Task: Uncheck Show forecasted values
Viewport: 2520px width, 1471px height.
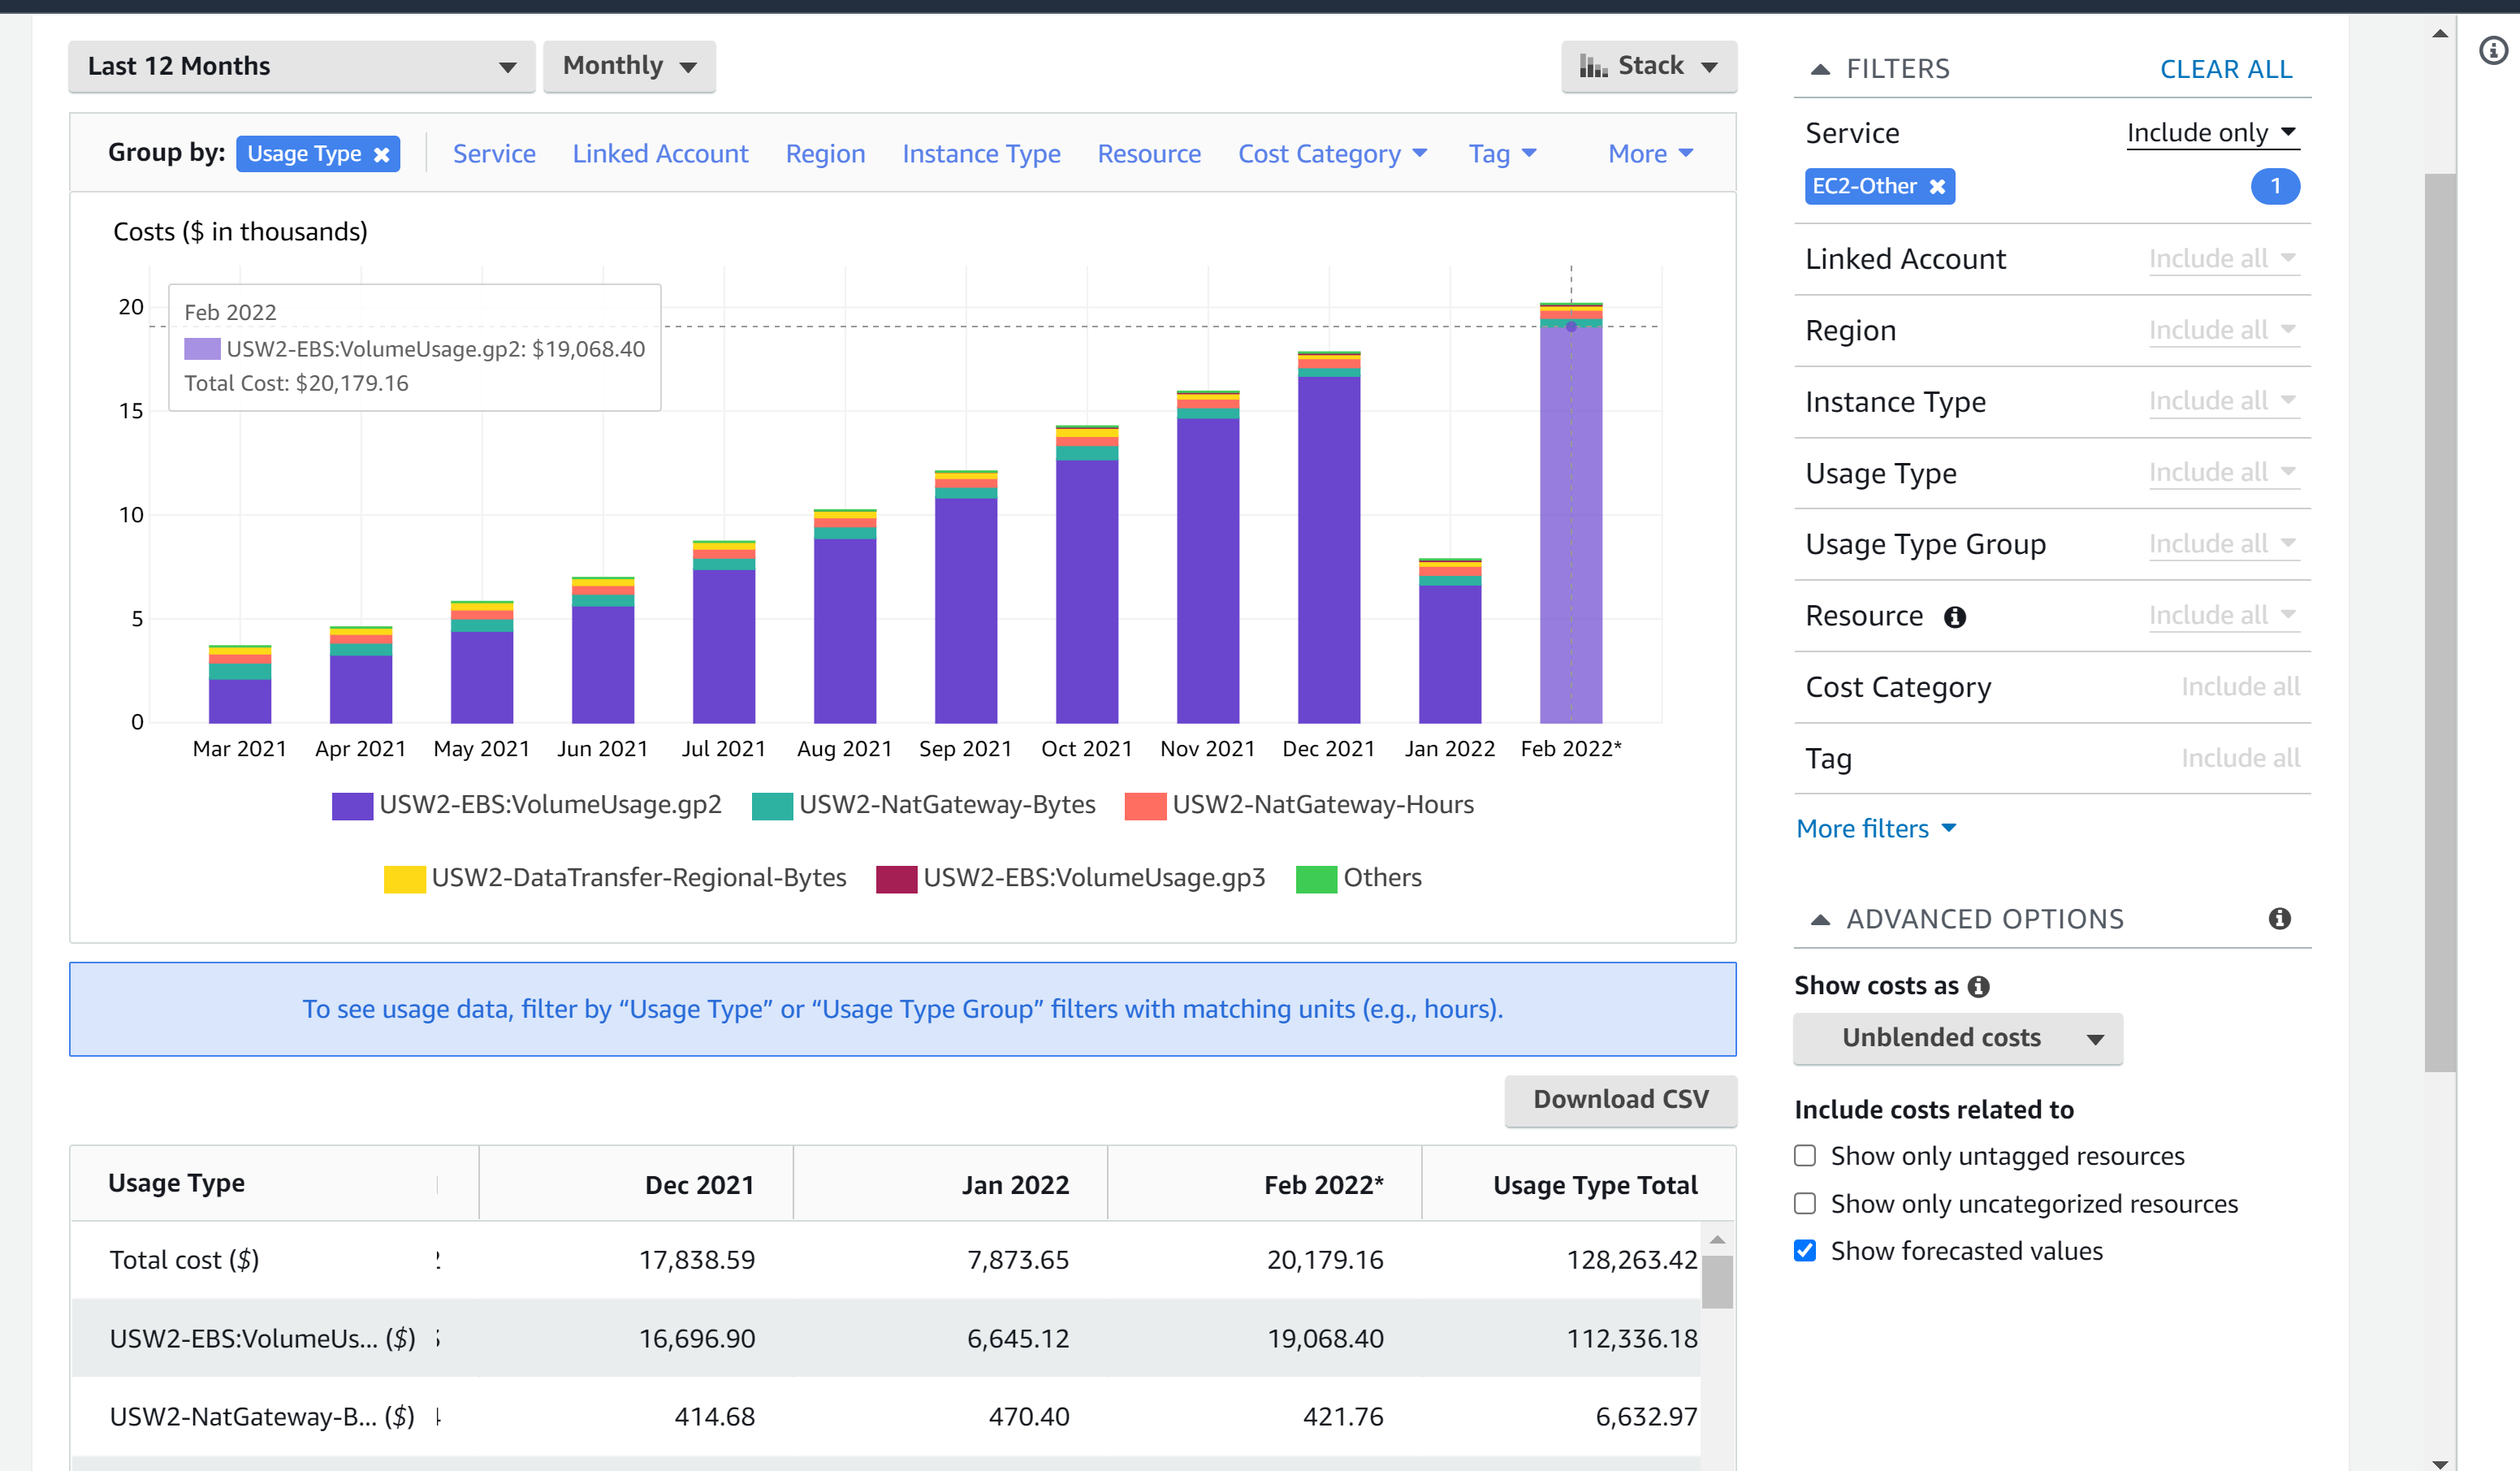Action: click(x=1805, y=1251)
